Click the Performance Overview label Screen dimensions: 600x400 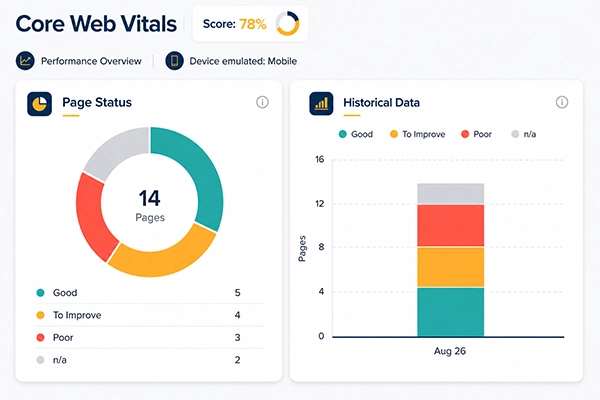pyautogui.click(x=91, y=61)
